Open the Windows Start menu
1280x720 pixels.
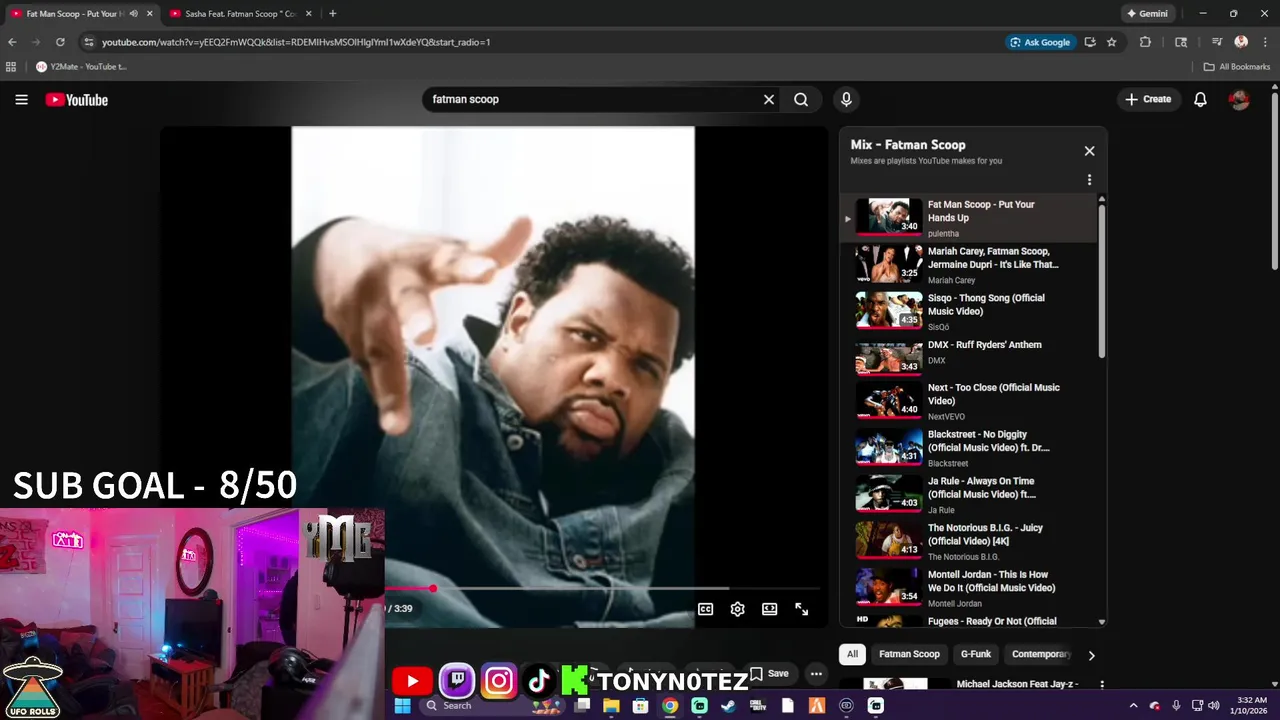point(403,705)
